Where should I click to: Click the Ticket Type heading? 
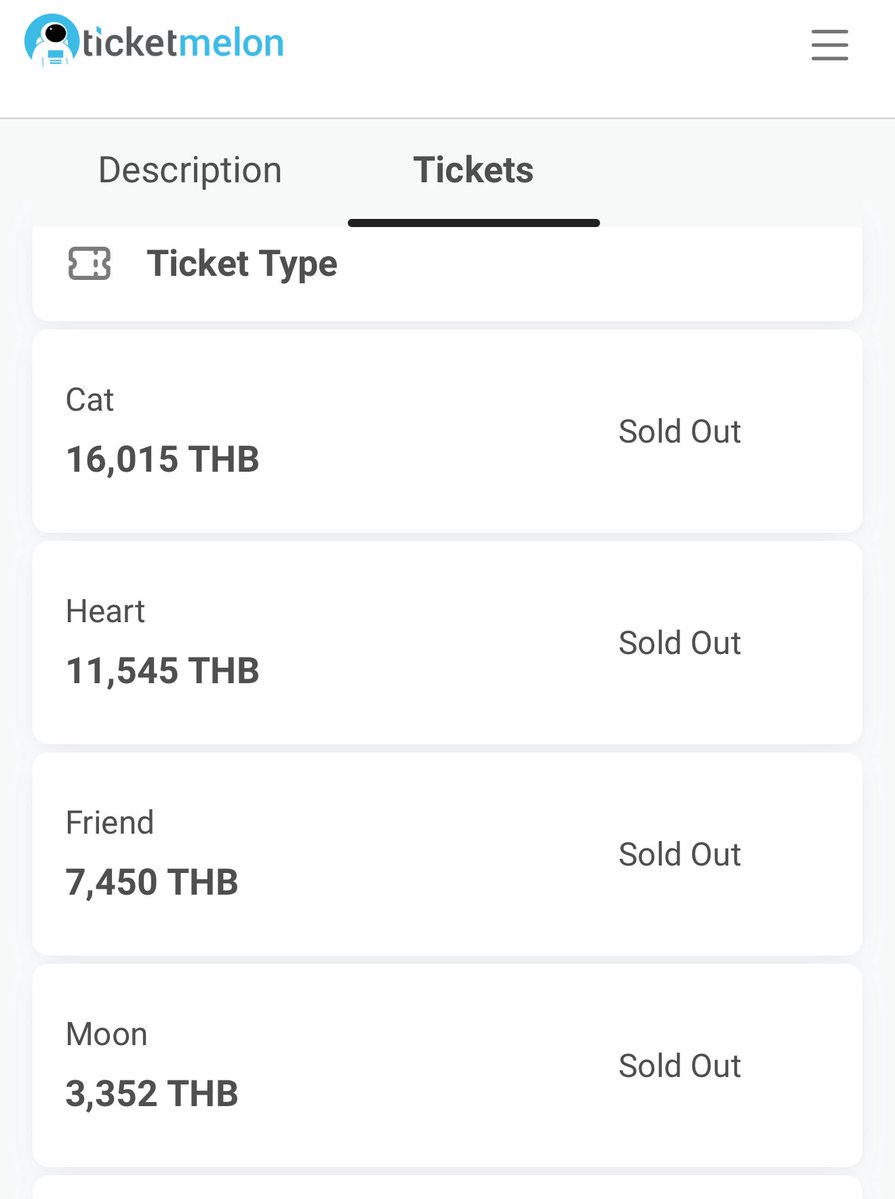click(242, 264)
